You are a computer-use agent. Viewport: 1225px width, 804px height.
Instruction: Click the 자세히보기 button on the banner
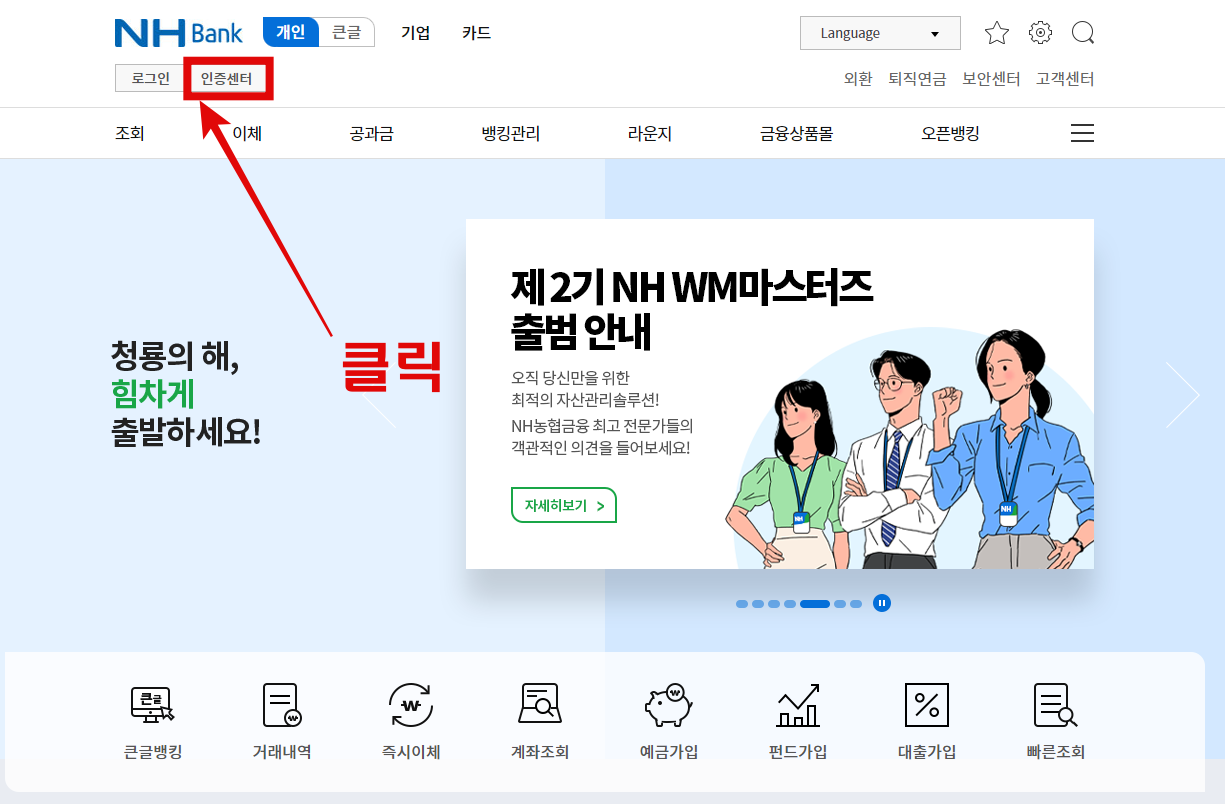coord(564,505)
